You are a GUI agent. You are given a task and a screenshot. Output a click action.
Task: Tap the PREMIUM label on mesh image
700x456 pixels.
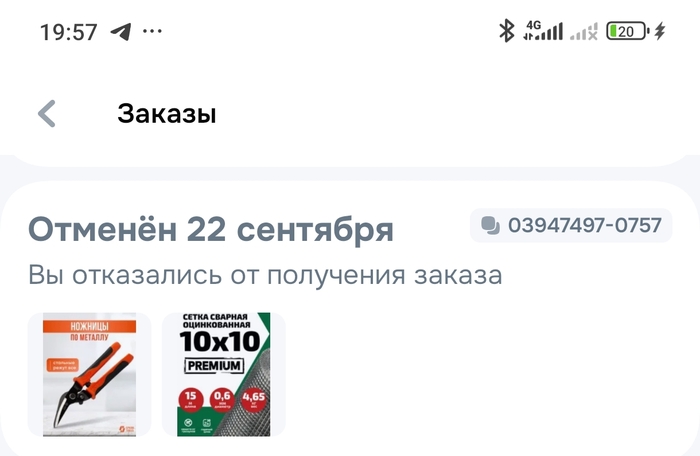click(x=214, y=366)
